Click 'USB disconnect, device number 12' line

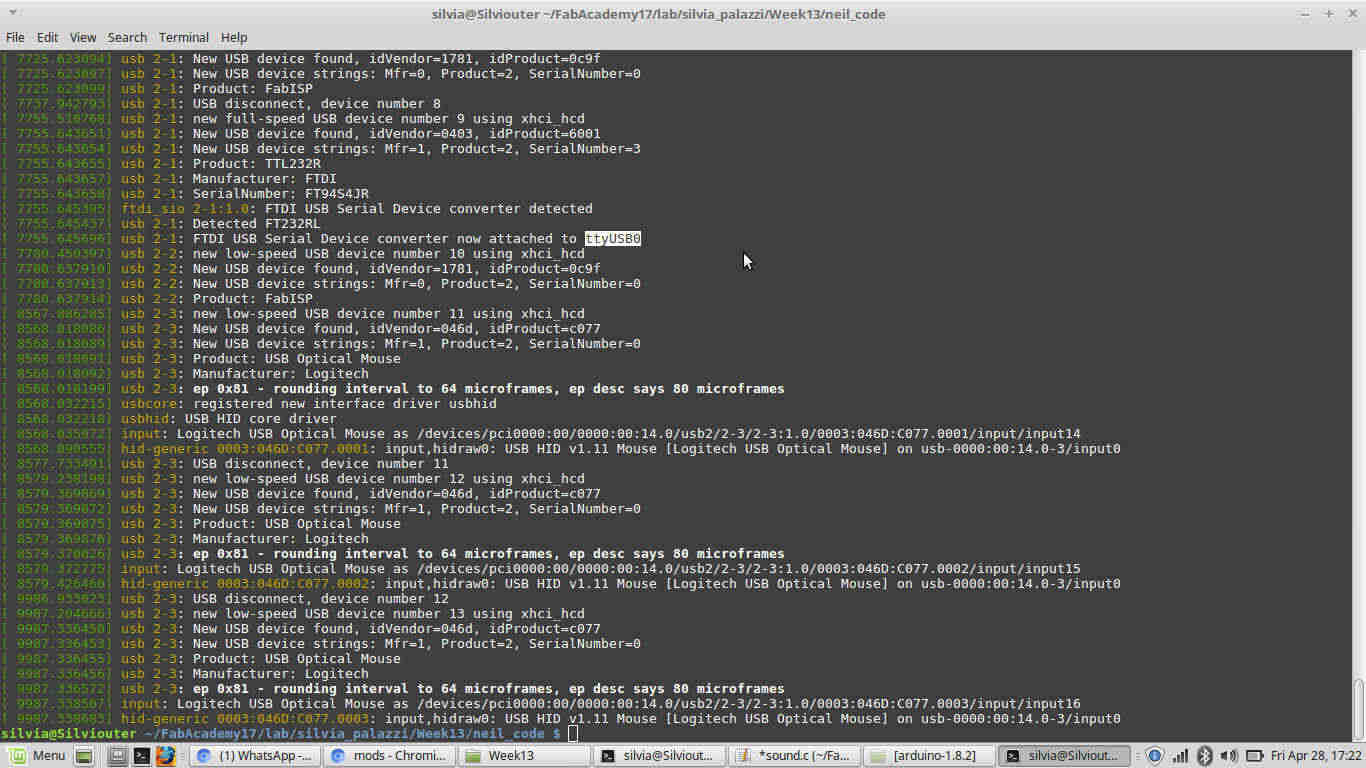point(321,599)
